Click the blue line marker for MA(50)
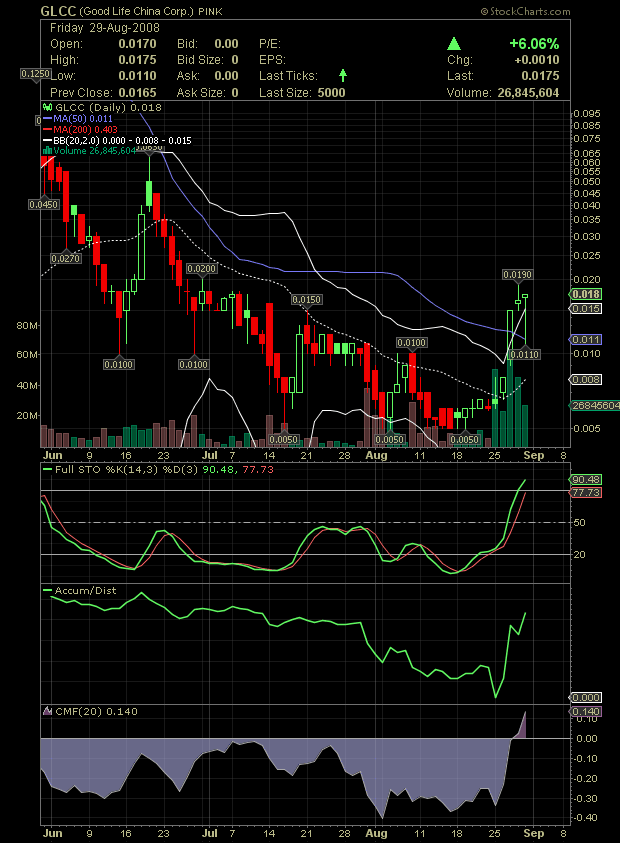 (x=47, y=118)
